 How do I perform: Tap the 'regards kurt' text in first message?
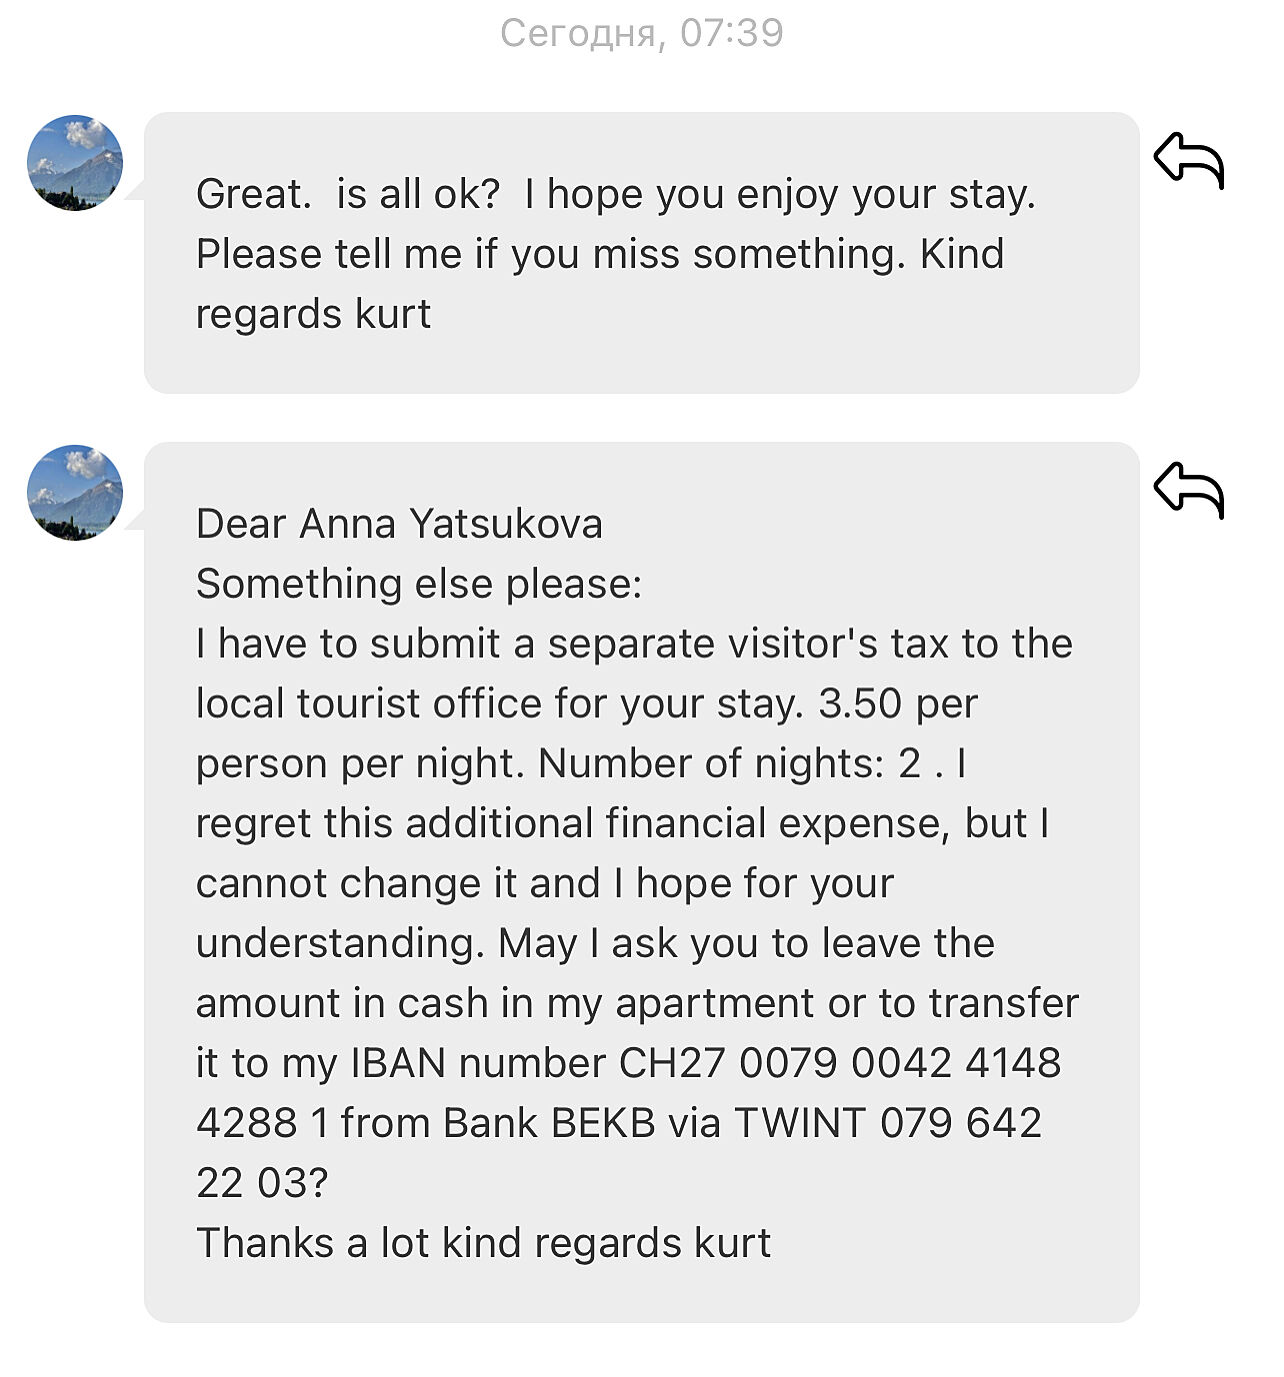[313, 314]
